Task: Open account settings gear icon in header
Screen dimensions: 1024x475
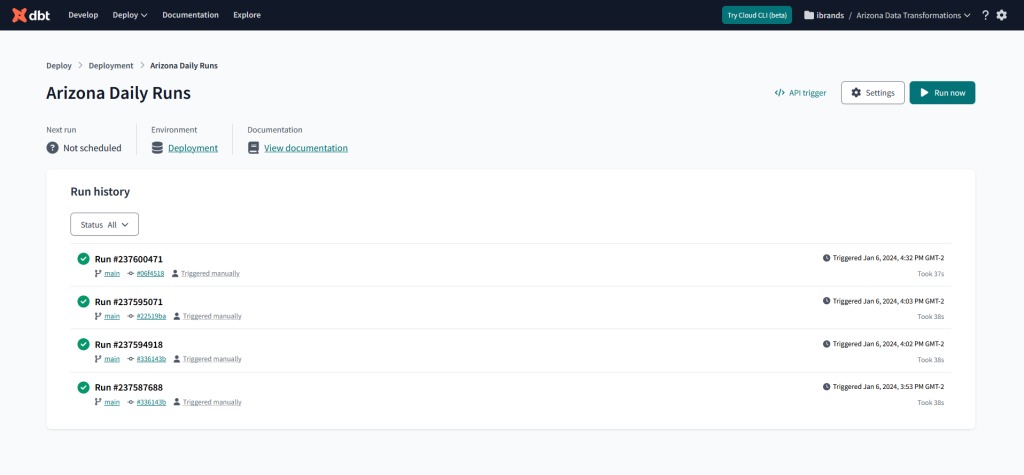Action: coord(1002,15)
